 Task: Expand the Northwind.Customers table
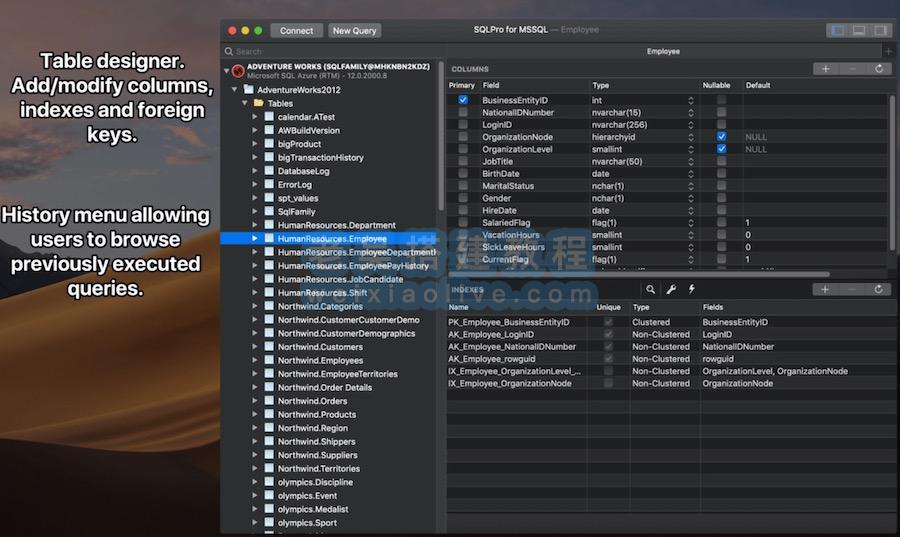[255, 347]
